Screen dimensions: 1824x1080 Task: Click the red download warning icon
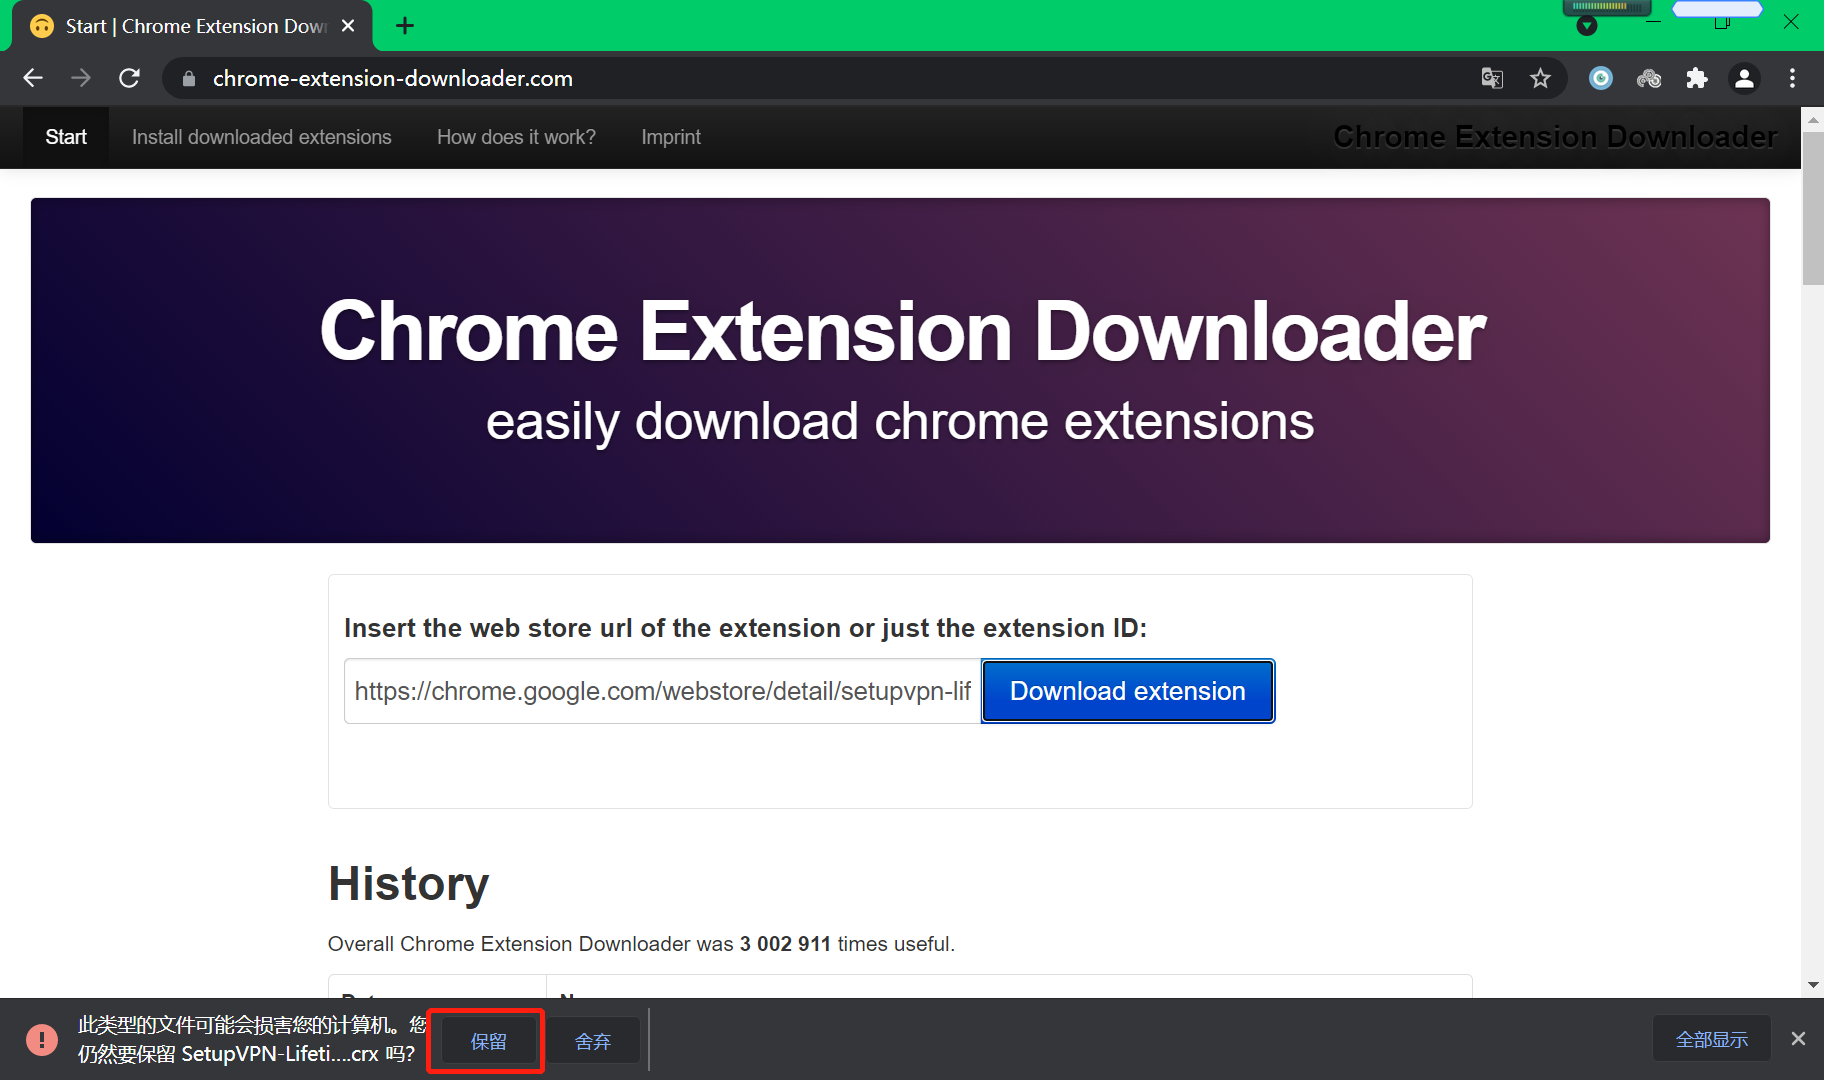coord(42,1039)
